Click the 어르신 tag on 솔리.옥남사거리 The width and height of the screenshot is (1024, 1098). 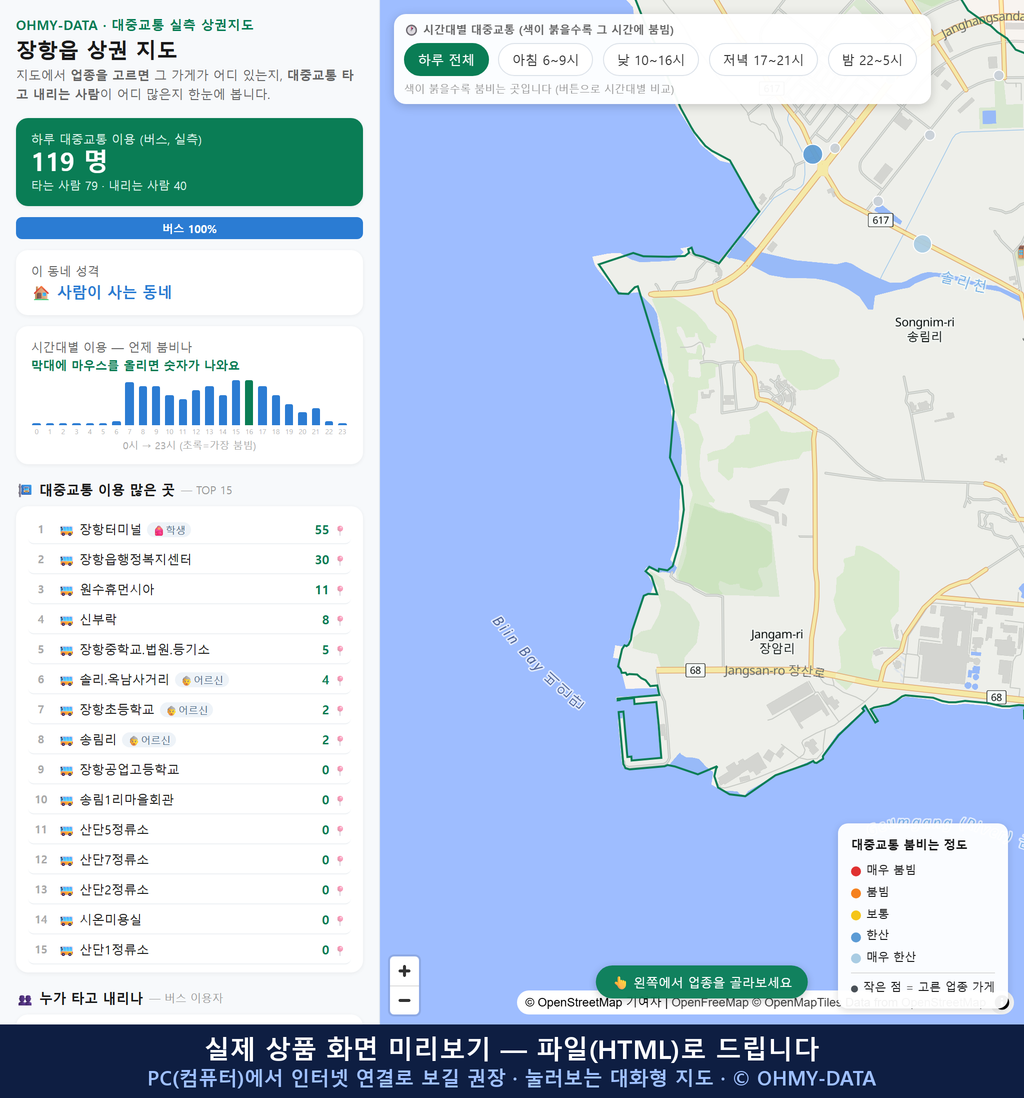(202, 680)
